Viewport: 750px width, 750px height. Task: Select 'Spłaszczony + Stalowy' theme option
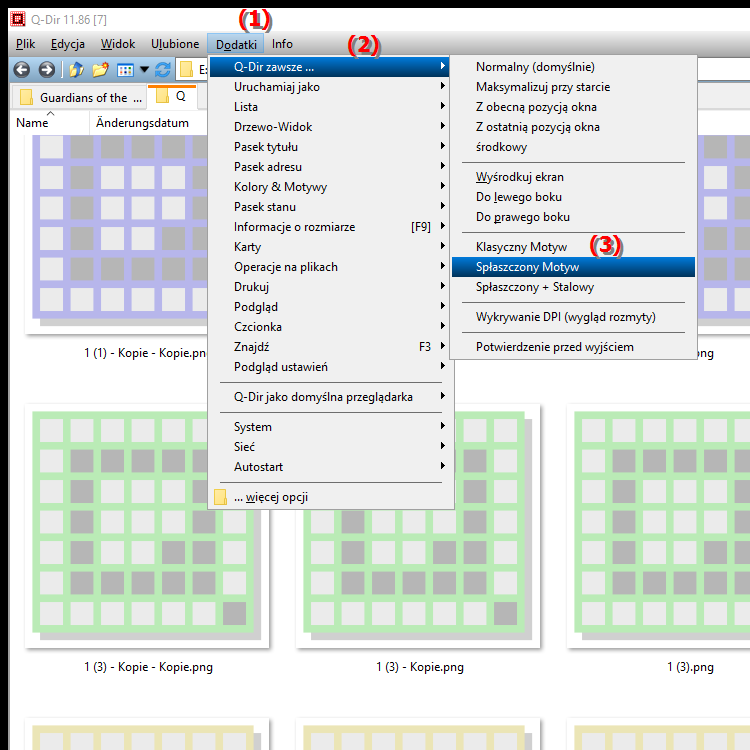(573, 287)
